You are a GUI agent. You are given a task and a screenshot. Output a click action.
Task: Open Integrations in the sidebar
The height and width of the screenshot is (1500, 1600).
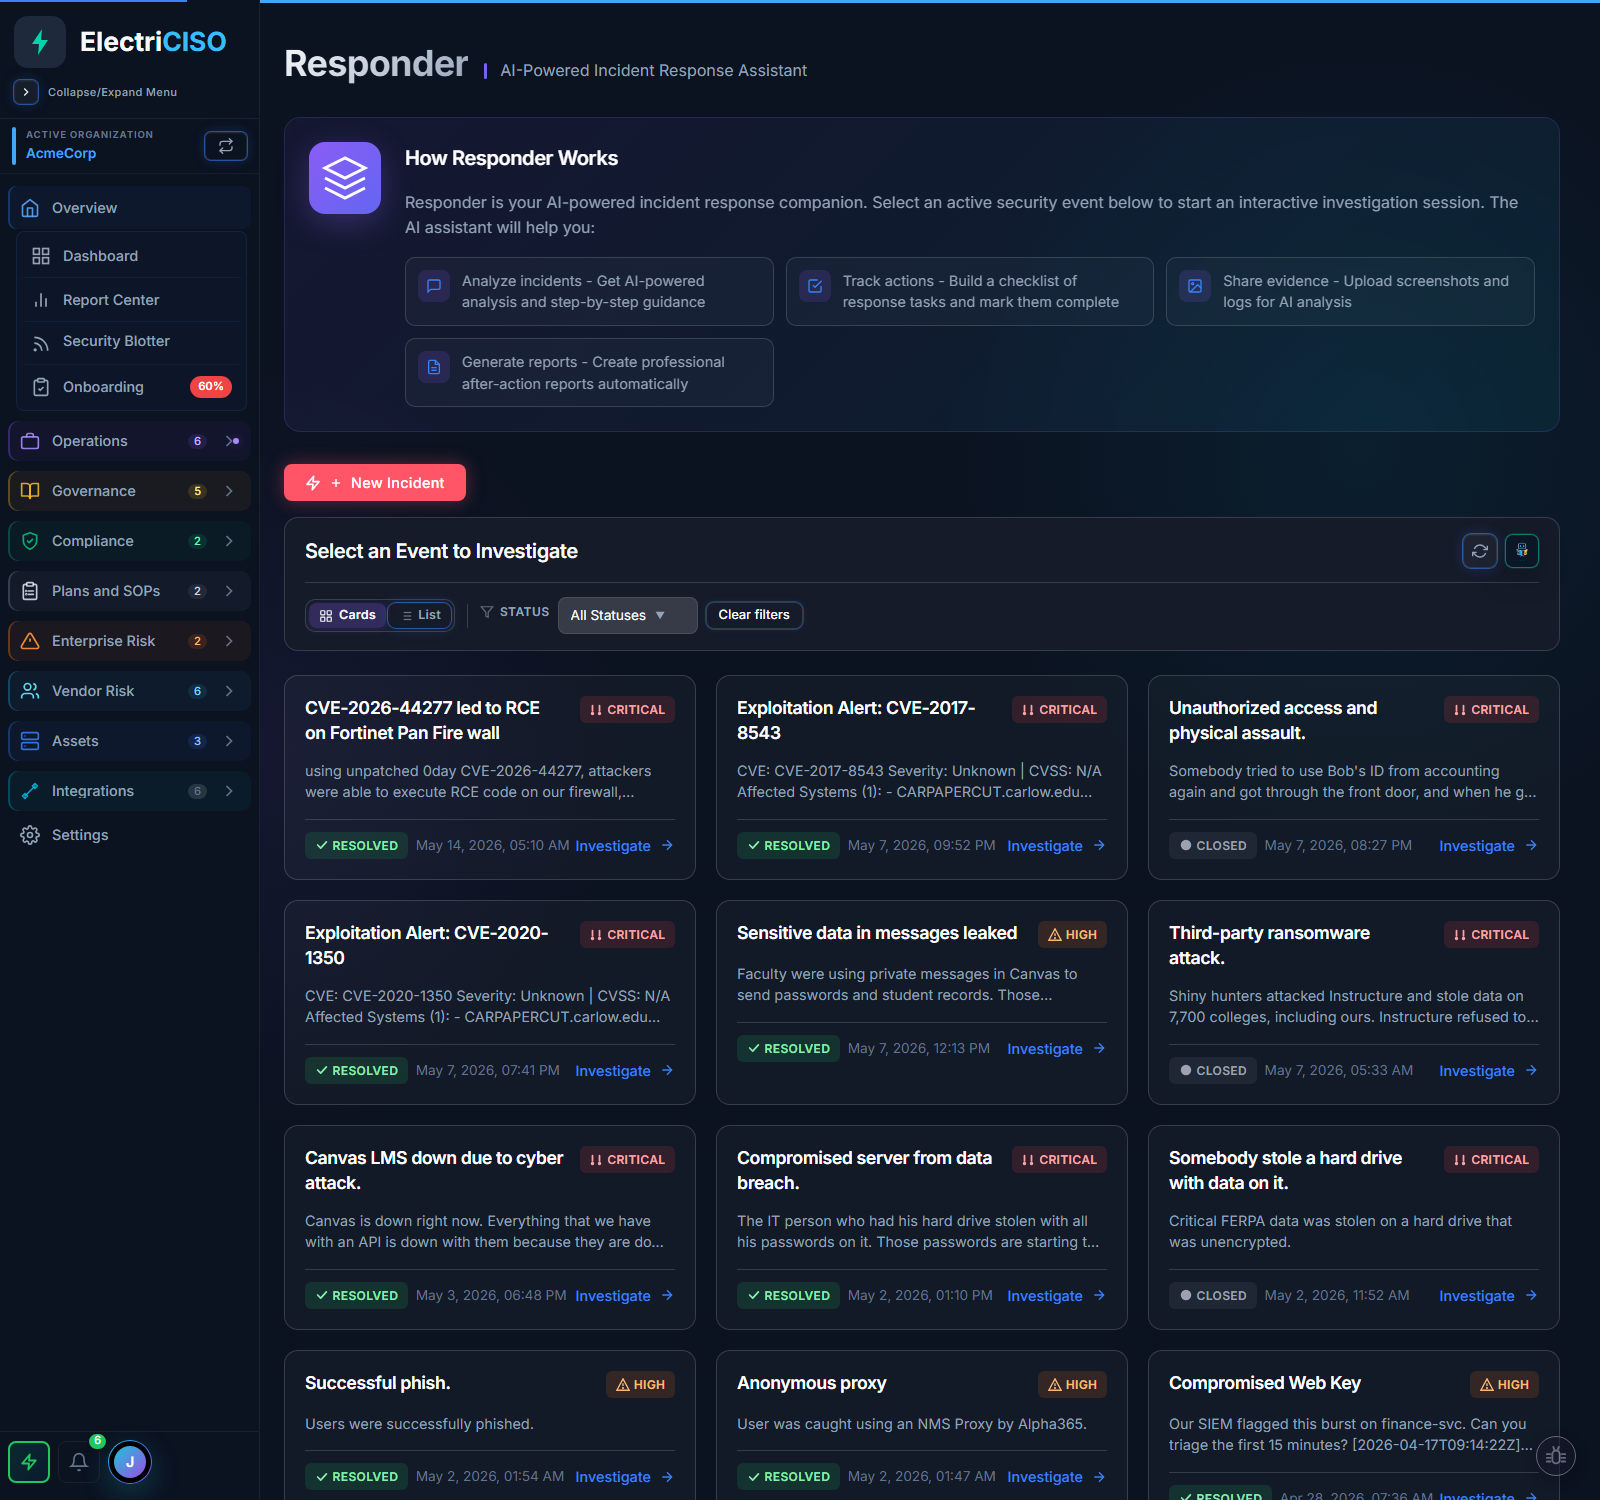(x=129, y=791)
